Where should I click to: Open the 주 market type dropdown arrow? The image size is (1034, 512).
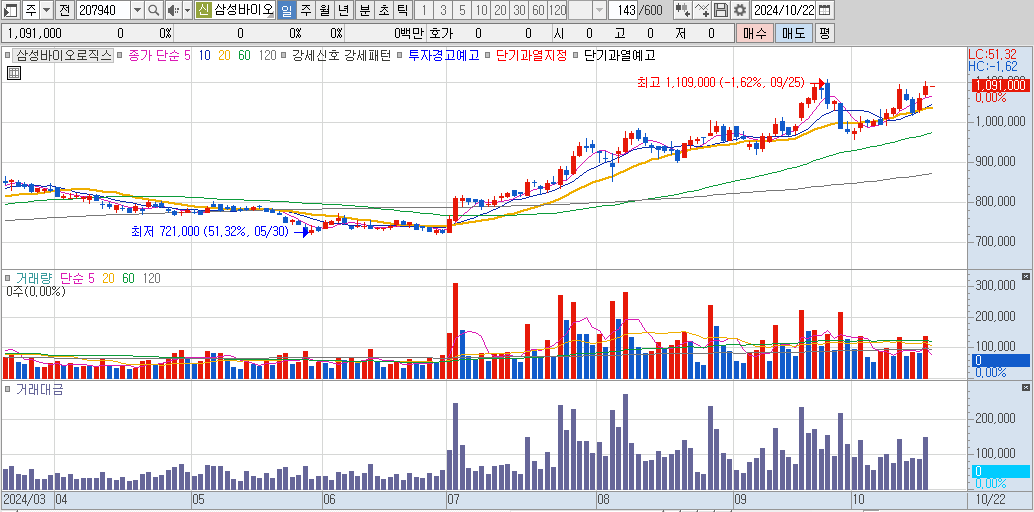coord(46,10)
